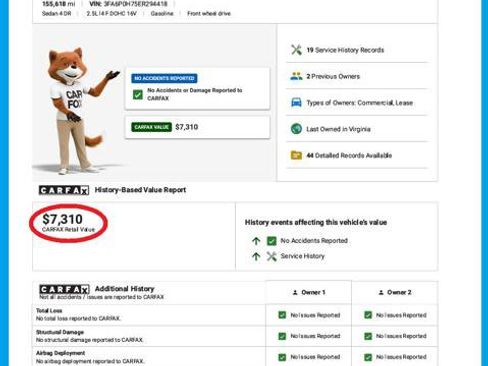This screenshot has width=488, height=366.
Task: Click the CARFAX VALUE green badge
Action: 152,127
